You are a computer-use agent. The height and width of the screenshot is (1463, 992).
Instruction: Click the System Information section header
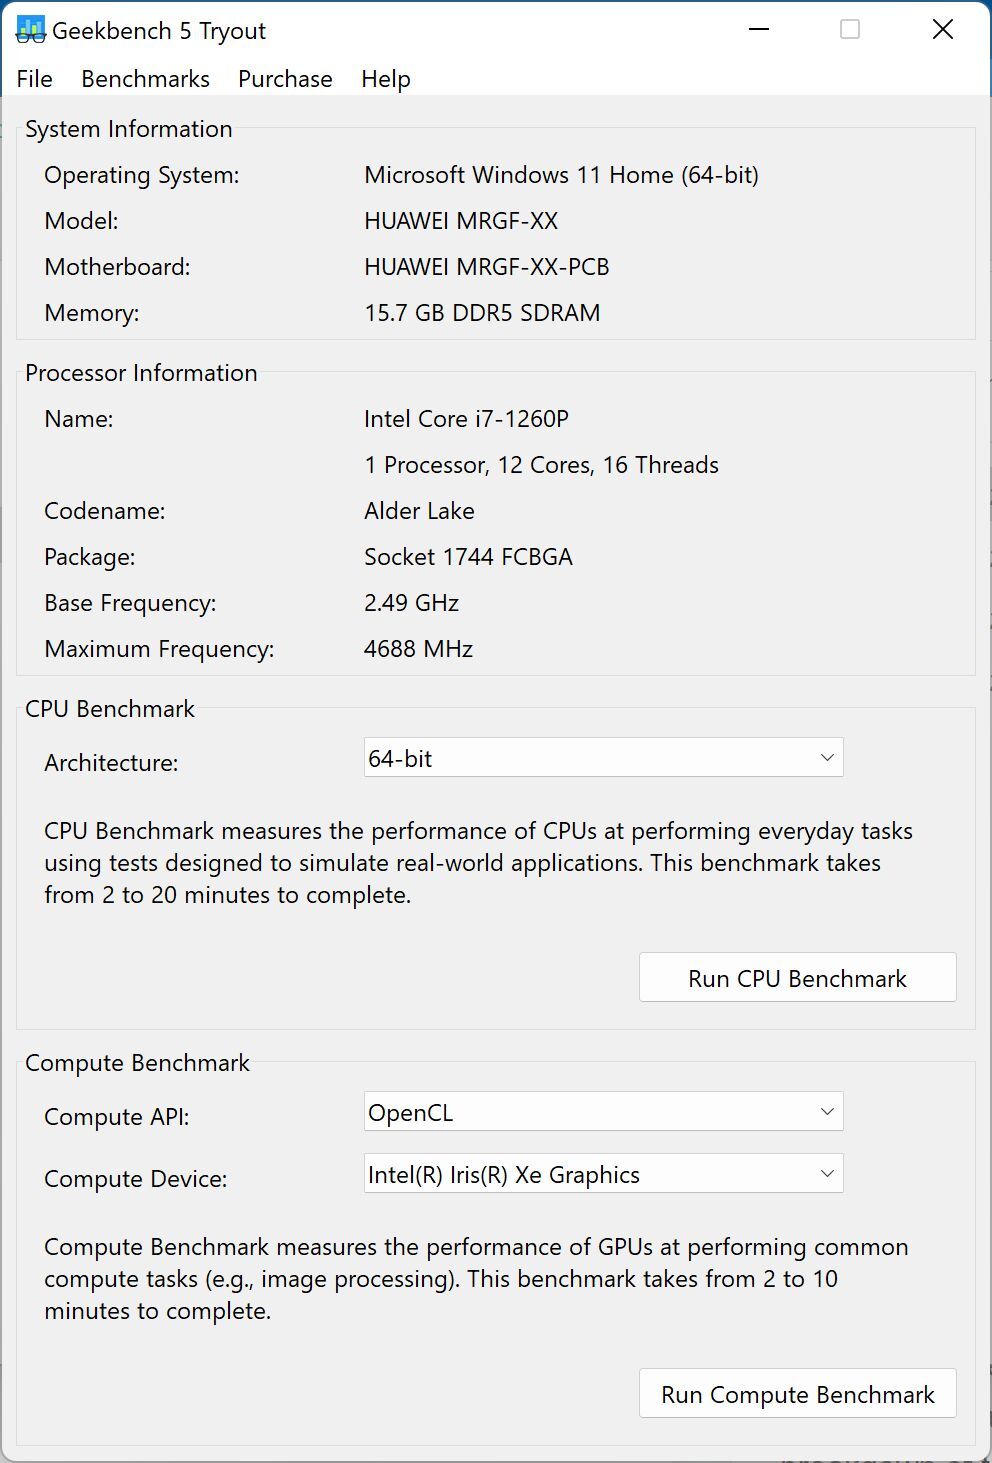129,129
